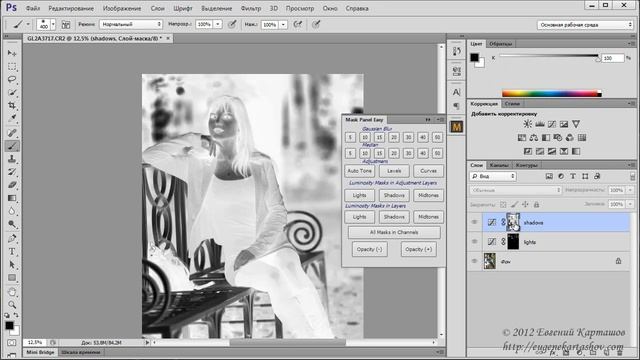Click the K slider handle in Color panel

[598, 59]
